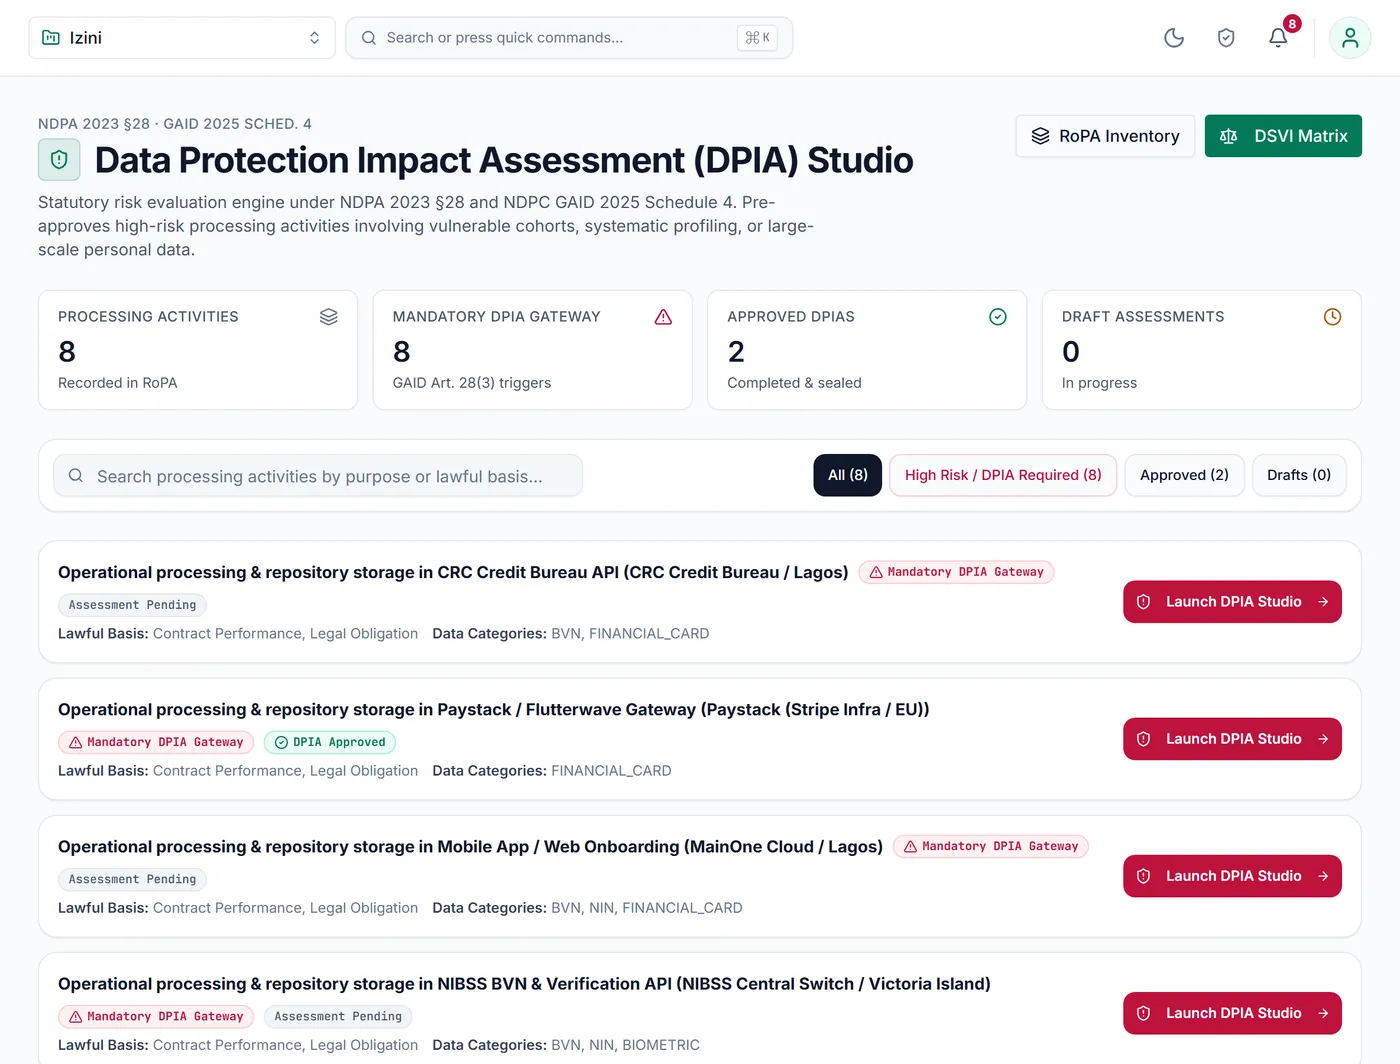This screenshot has height=1064, width=1400.
Task: Open RoPA Inventory
Action: [1105, 136]
